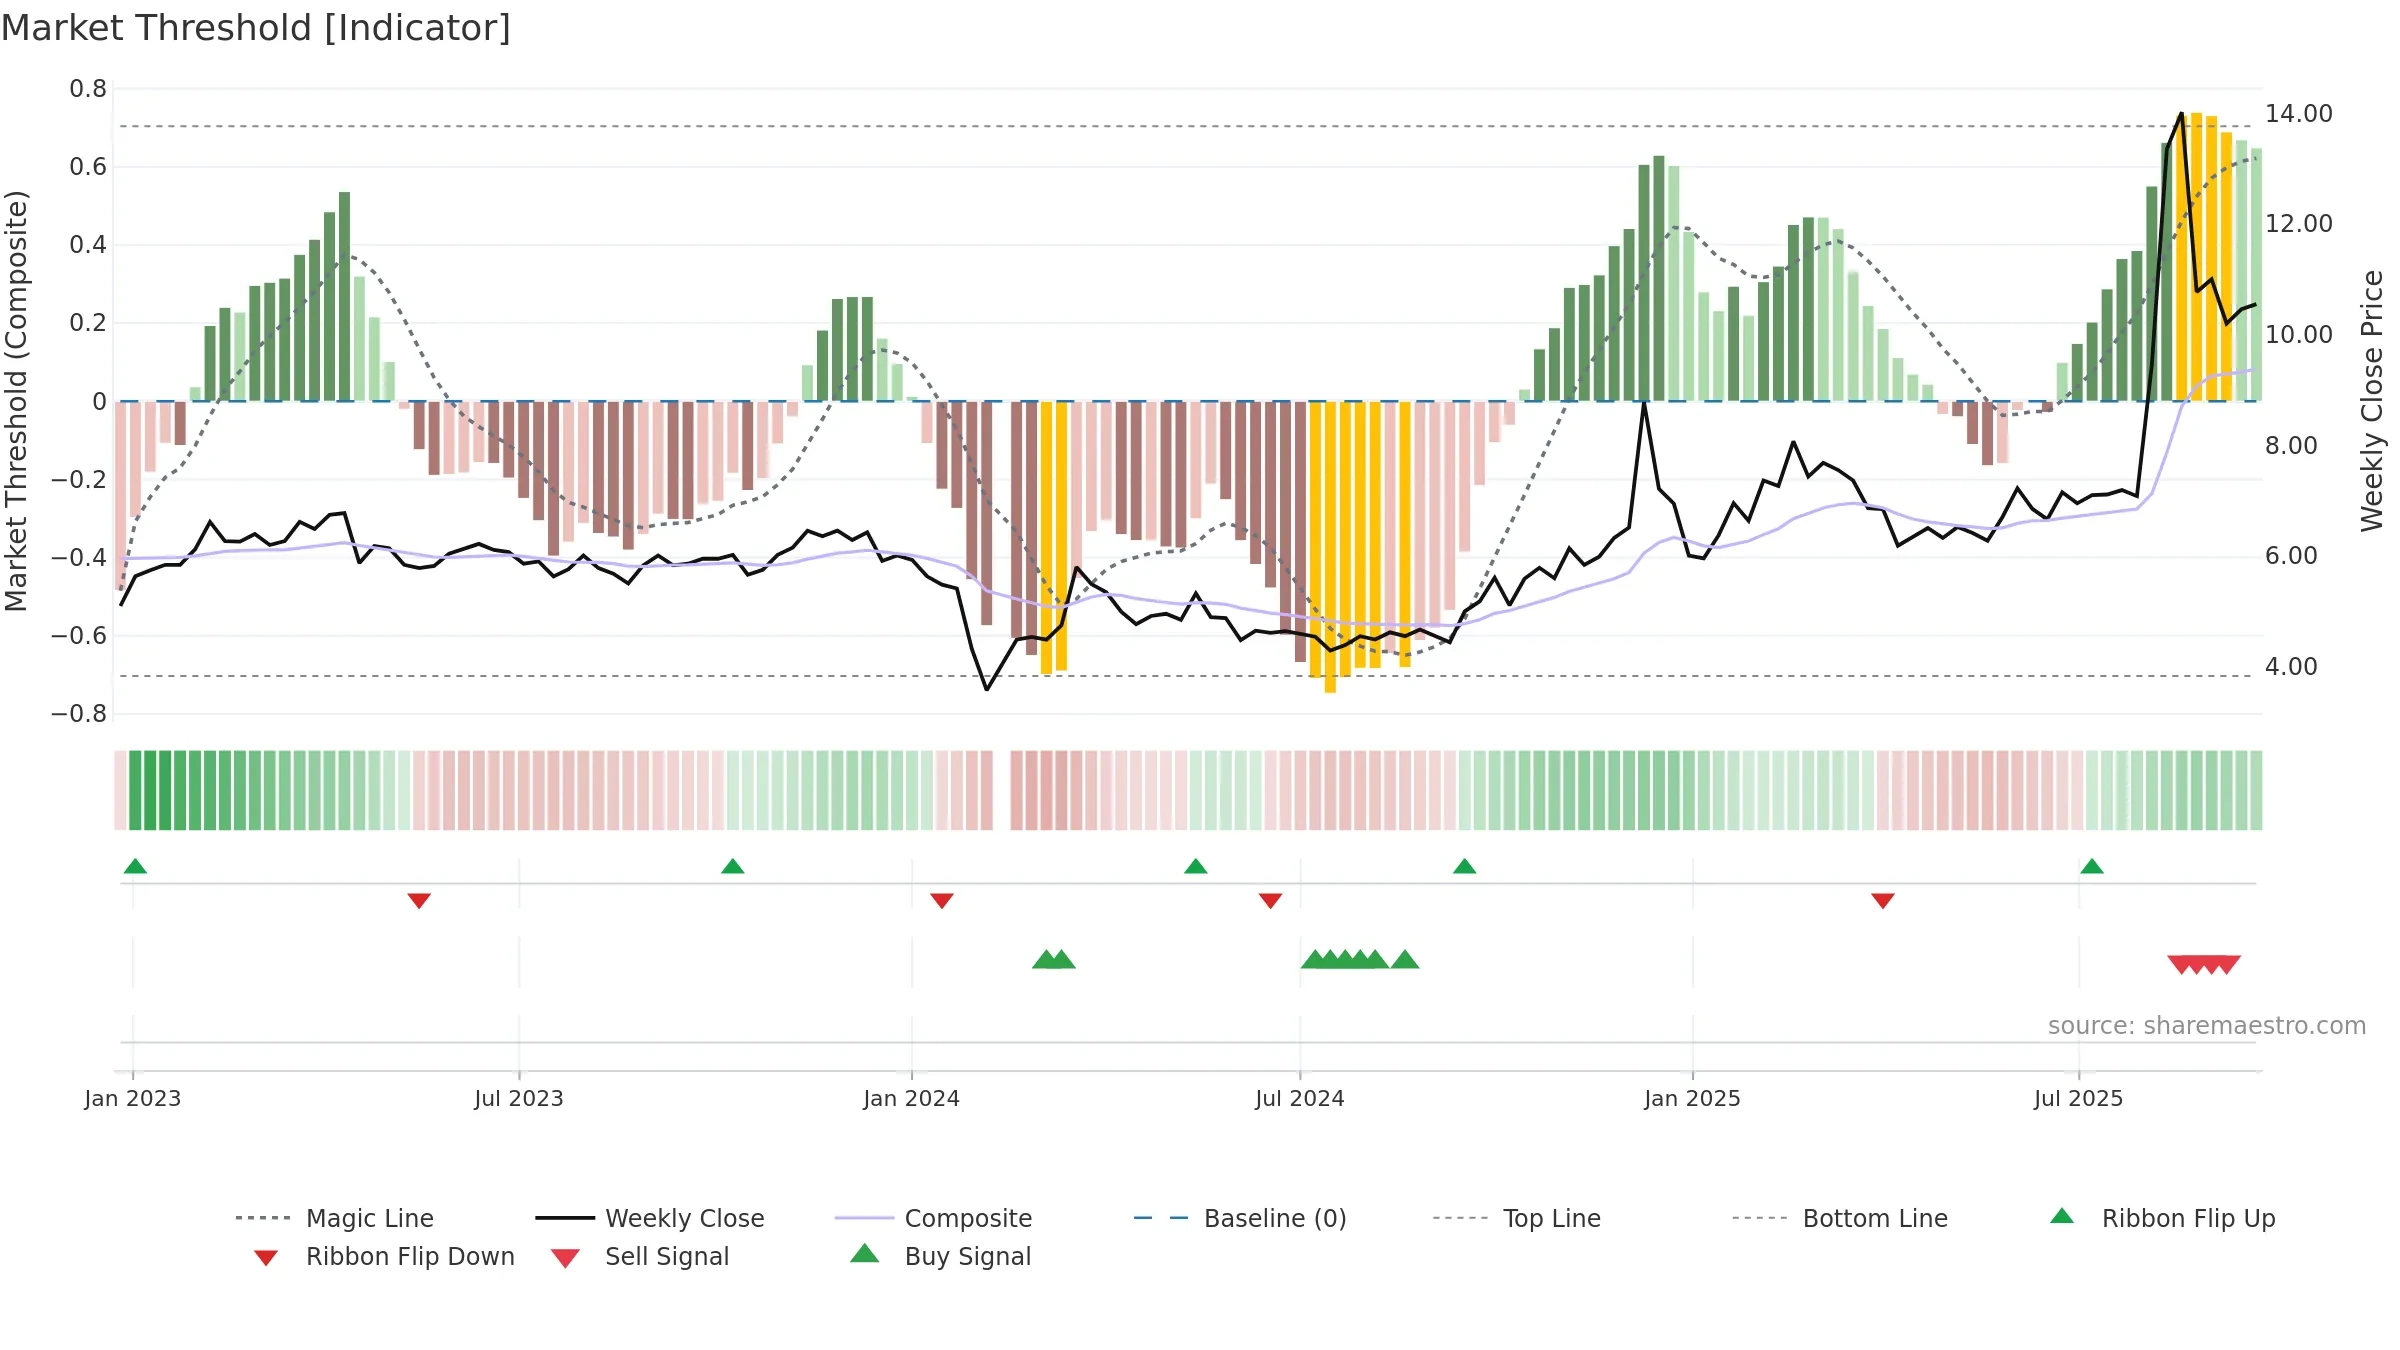
Task: Toggle the Magic Line legend entry
Action: (x=335, y=1218)
